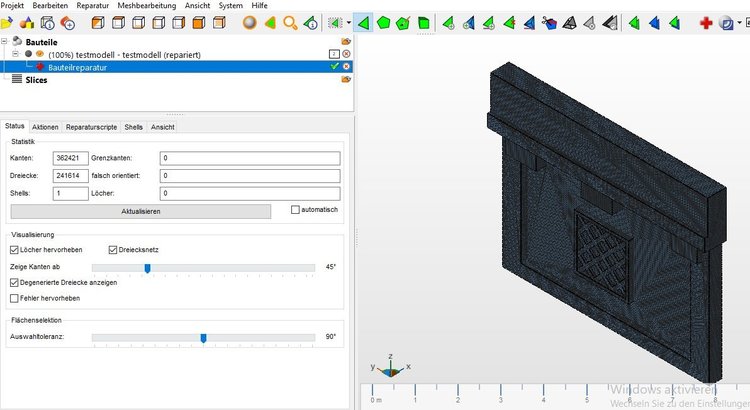Open the Reparatur menu
This screenshot has height=410, width=750.
(x=93, y=6)
